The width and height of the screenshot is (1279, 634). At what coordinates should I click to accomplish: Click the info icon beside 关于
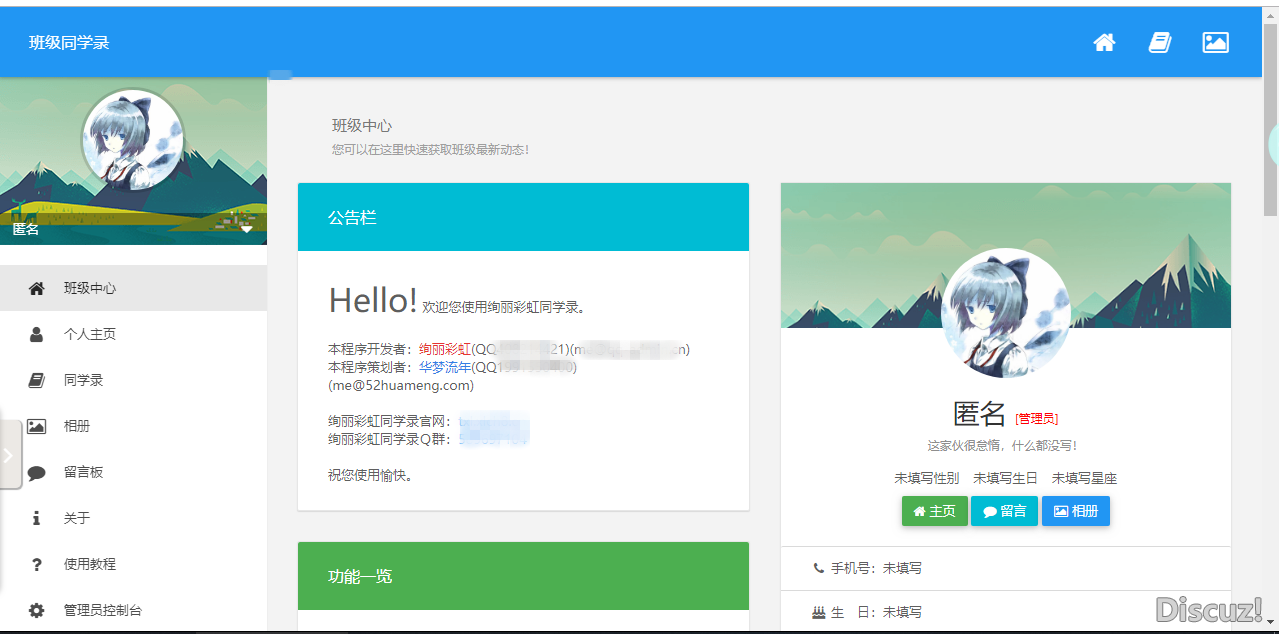pos(37,518)
